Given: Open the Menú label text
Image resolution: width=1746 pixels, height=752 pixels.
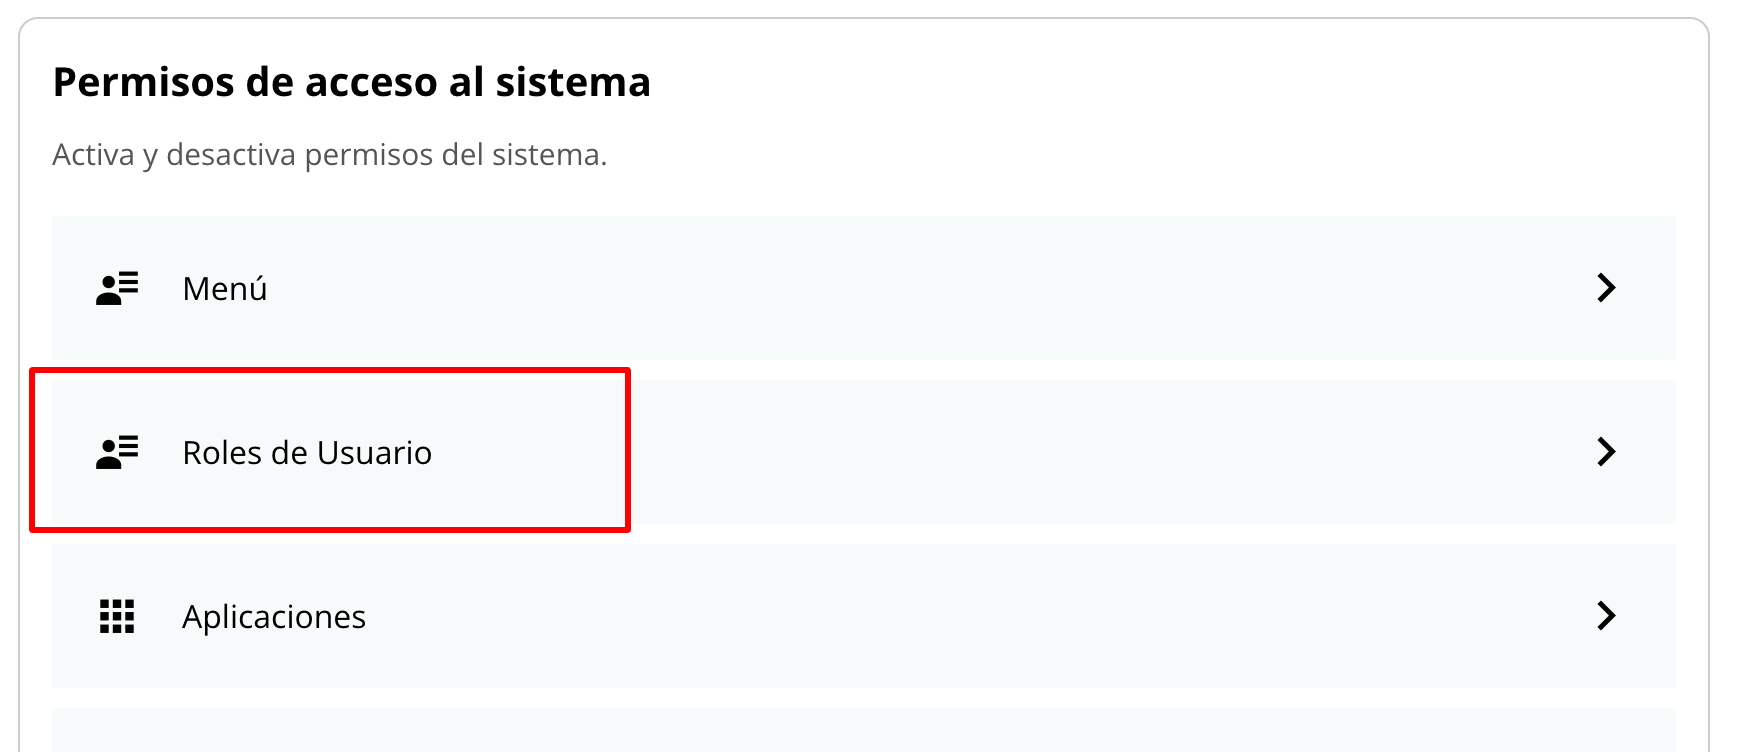Looking at the screenshot, I should coord(225,289).
